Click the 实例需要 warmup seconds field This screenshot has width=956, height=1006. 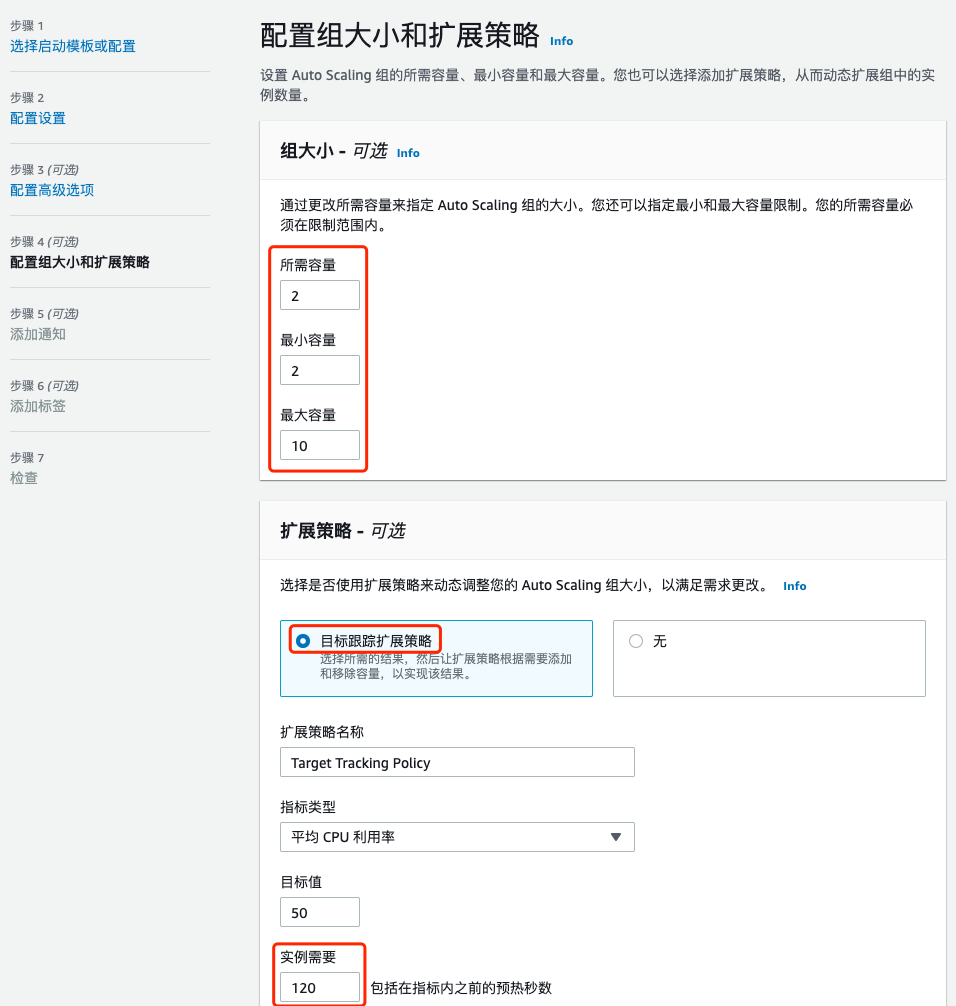pos(319,987)
